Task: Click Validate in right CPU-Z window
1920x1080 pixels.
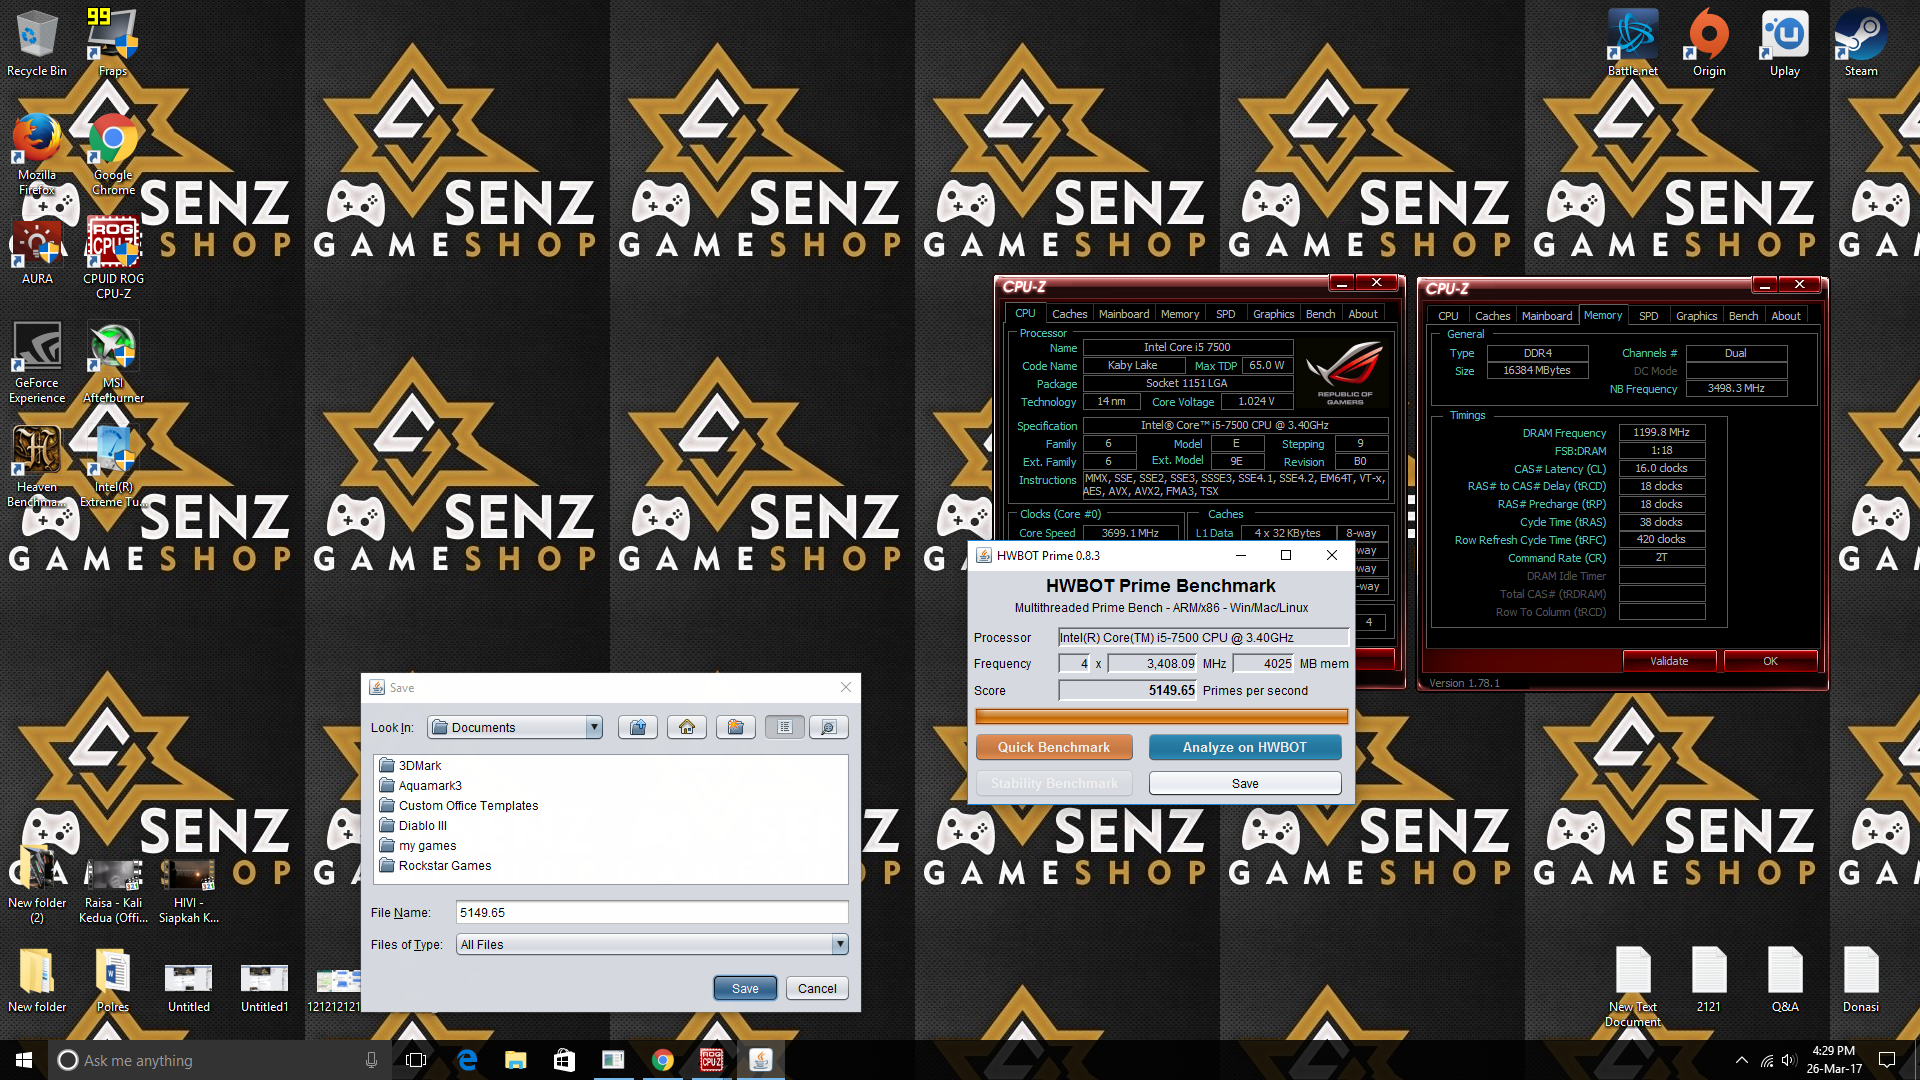Action: [x=1669, y=661]
